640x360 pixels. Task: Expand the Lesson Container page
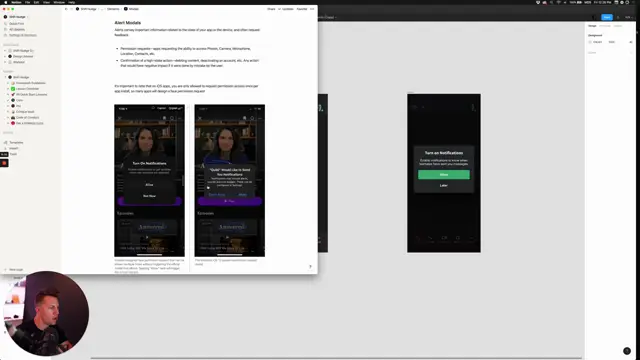(x=8, y=89)
